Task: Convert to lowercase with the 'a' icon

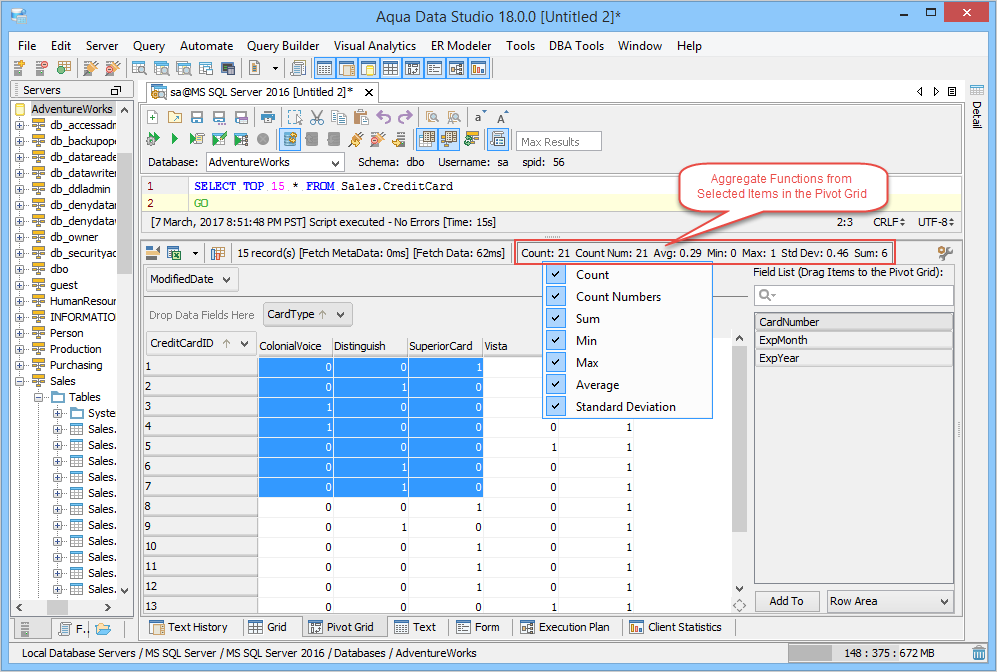Action: point(479,118)
